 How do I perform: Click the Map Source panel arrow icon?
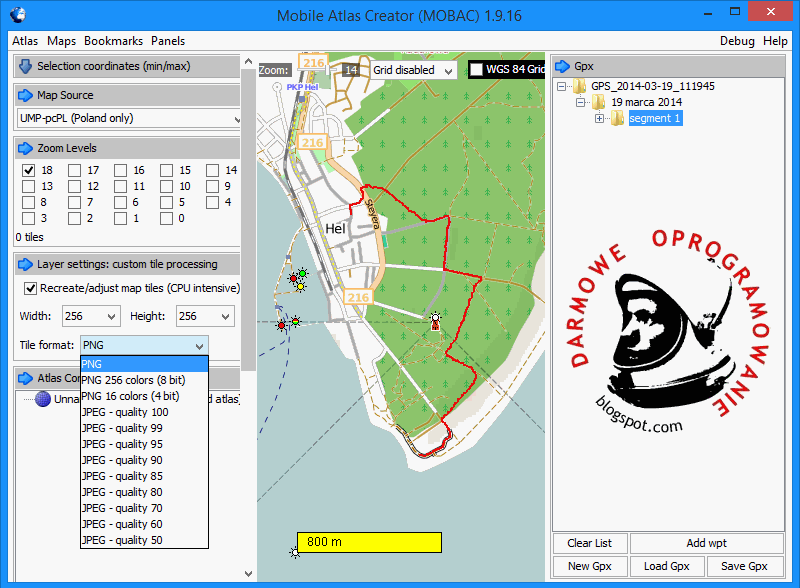[25, 95]
